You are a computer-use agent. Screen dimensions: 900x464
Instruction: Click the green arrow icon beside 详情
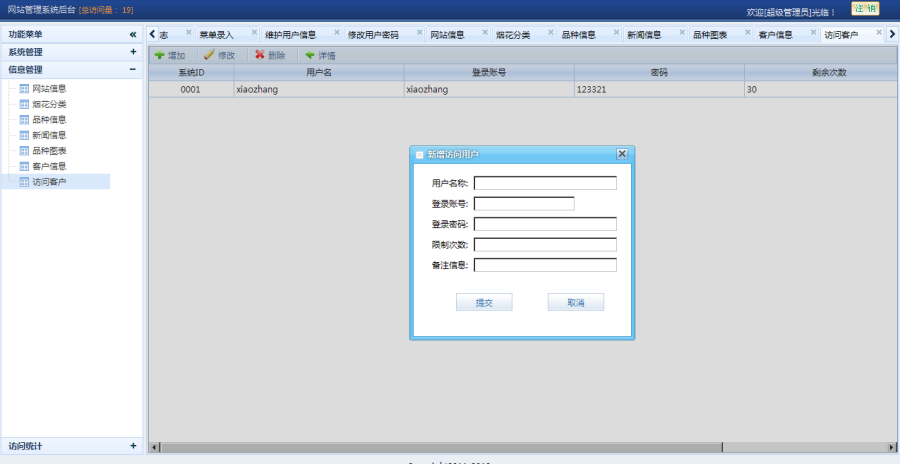[310, 55]
